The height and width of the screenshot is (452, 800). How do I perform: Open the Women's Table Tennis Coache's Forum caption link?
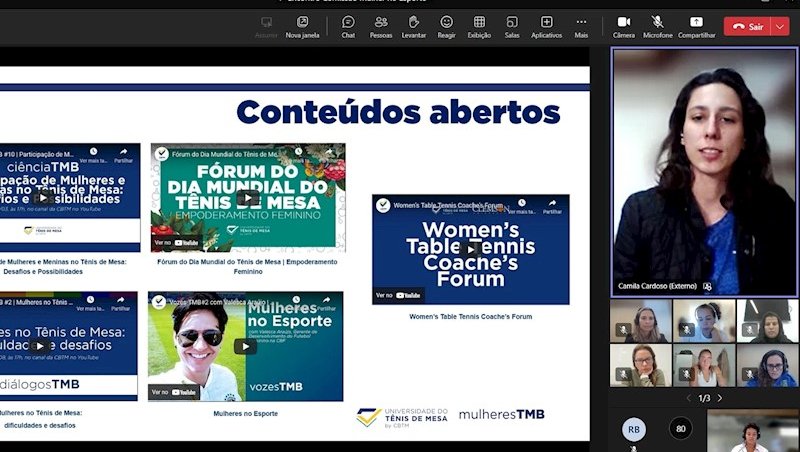pyautogui.click(x=470, y=316)
